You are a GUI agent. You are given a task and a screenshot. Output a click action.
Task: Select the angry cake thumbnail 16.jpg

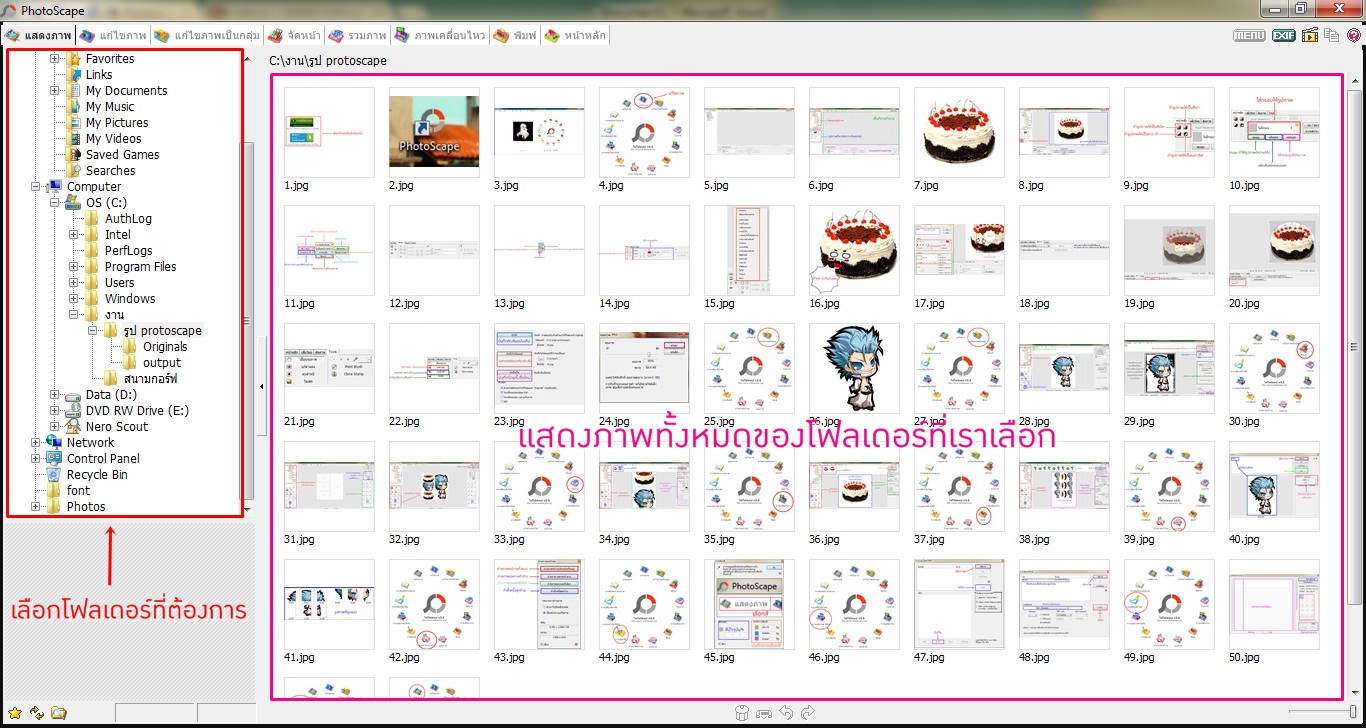coord(854,250)
